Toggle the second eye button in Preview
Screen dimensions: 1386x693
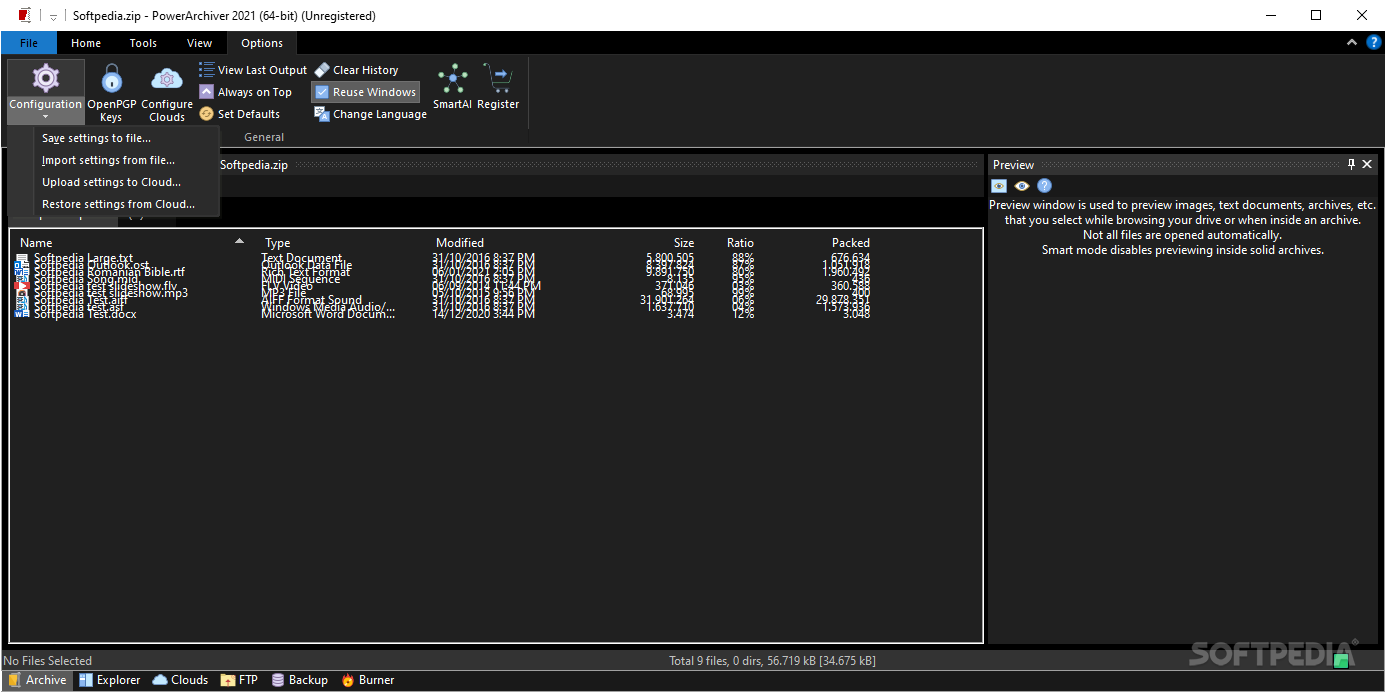click(x=1022, y=186)
